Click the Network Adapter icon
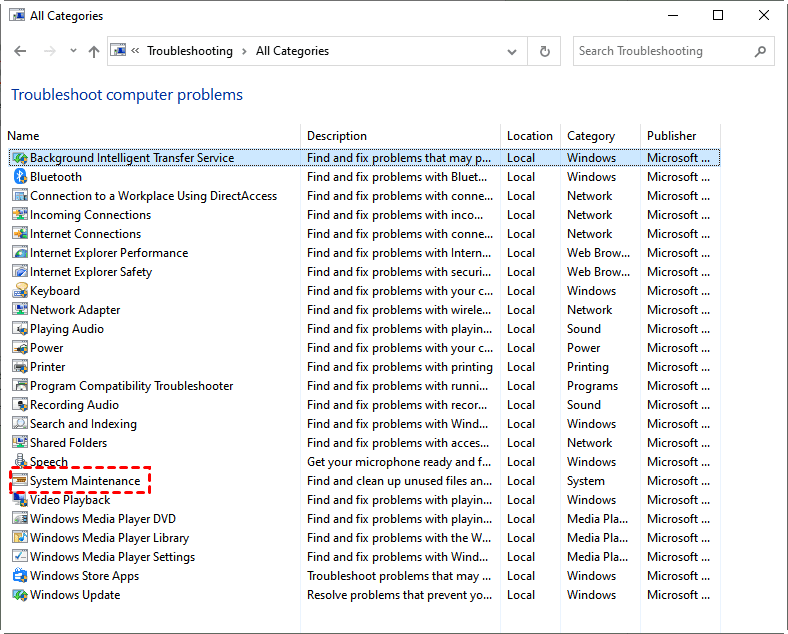The image size is (788, 634). coord(20,310)
